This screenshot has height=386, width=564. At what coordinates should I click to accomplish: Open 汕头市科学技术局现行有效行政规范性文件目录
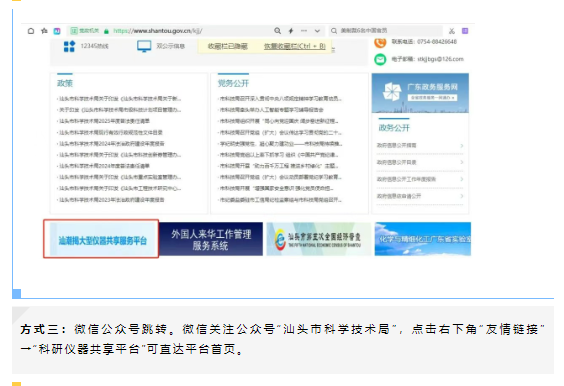111,132
